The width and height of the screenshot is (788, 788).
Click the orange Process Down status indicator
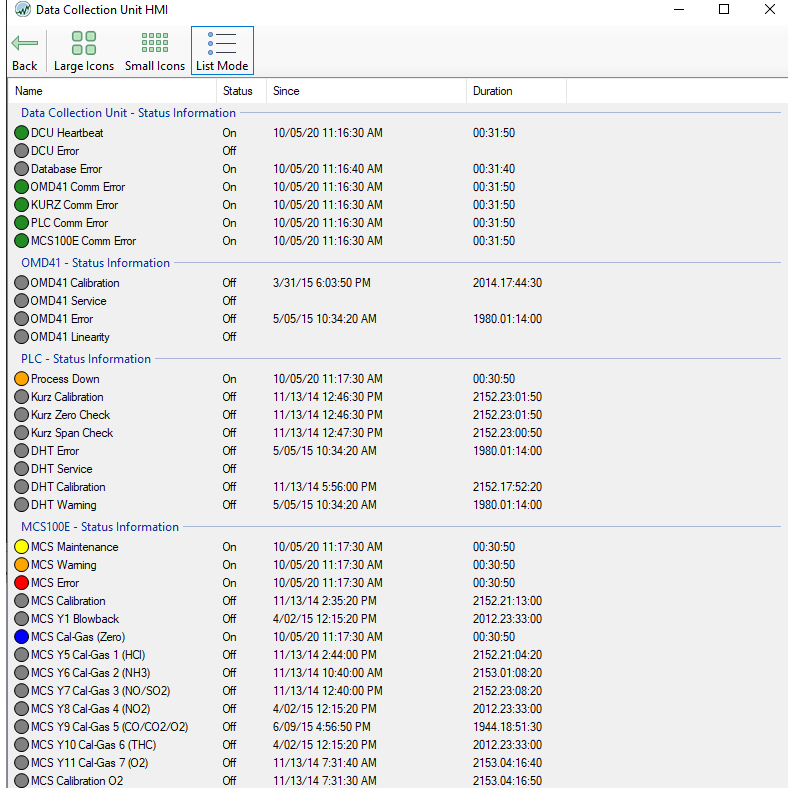click(22, 379)
